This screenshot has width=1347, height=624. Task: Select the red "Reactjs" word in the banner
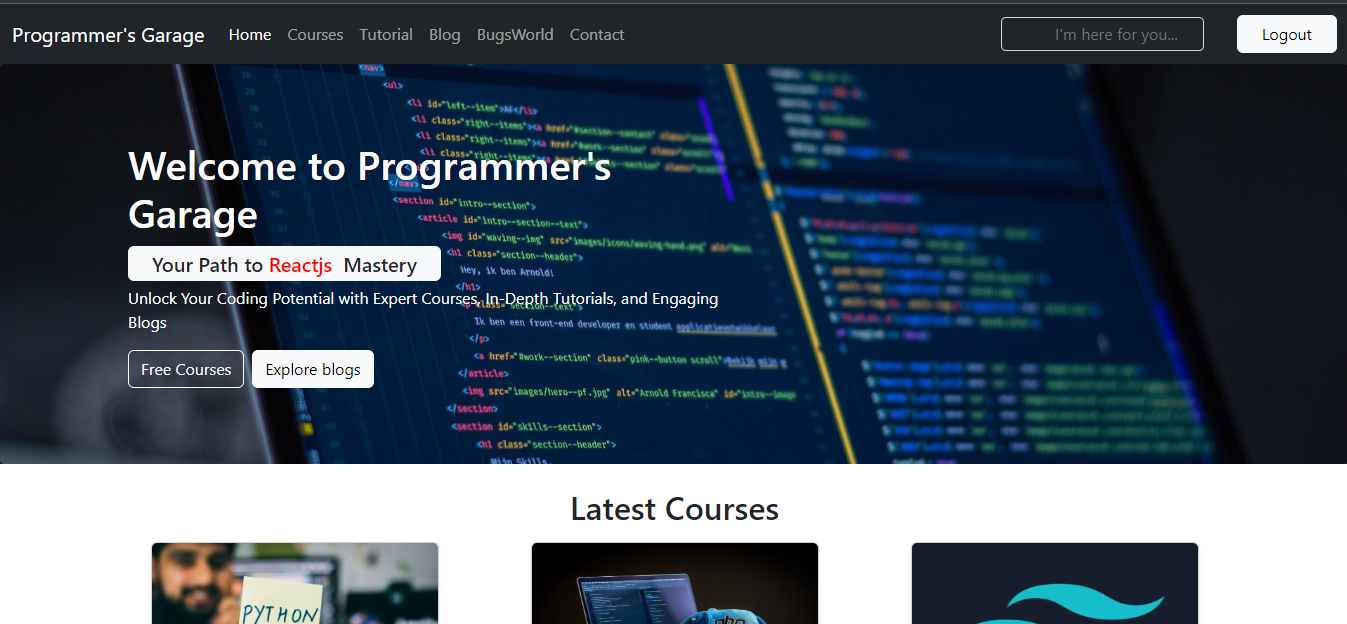[x=300, y=265]
